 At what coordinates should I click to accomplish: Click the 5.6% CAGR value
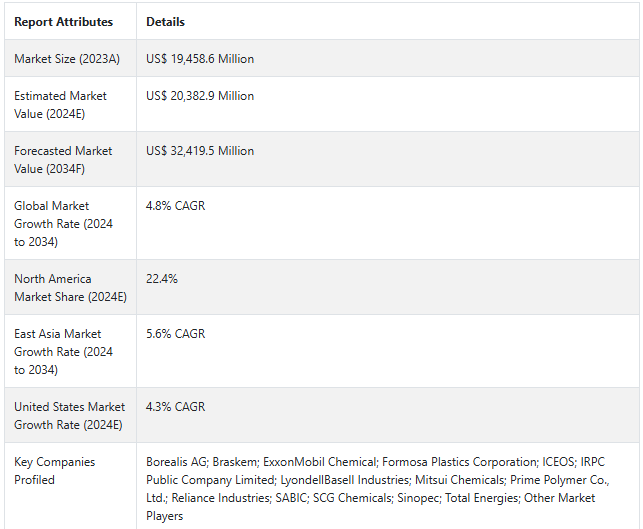click(x=175, y=334)
